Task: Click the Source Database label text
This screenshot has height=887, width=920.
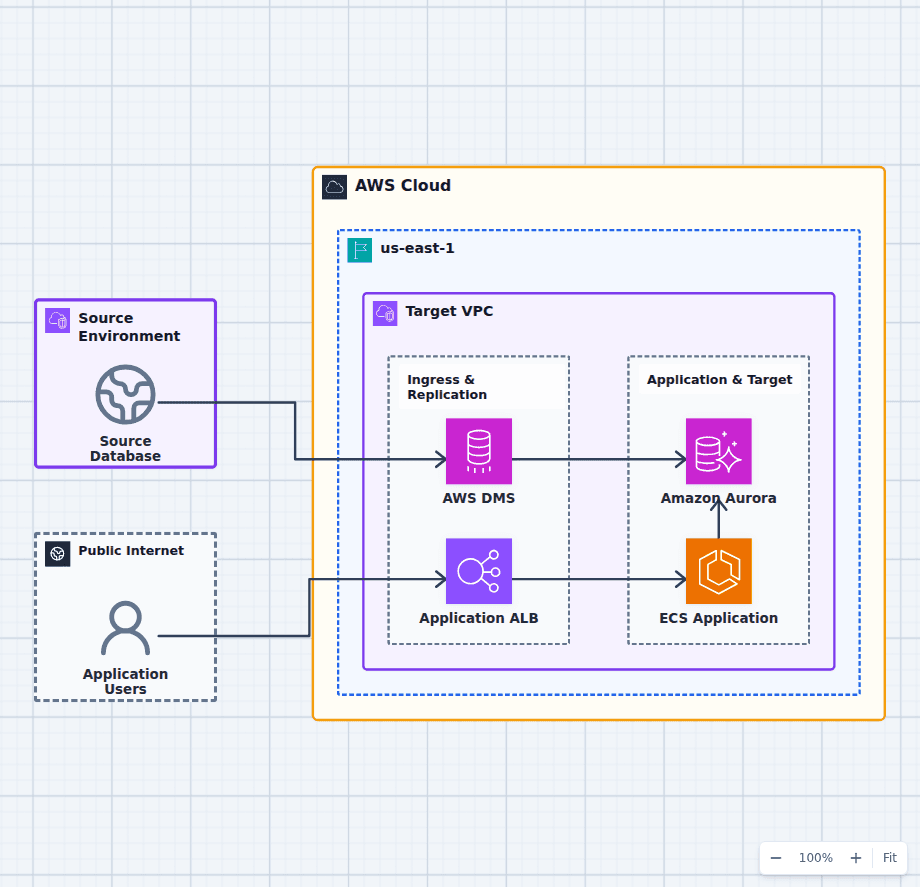Action: (x=126, y=449)
